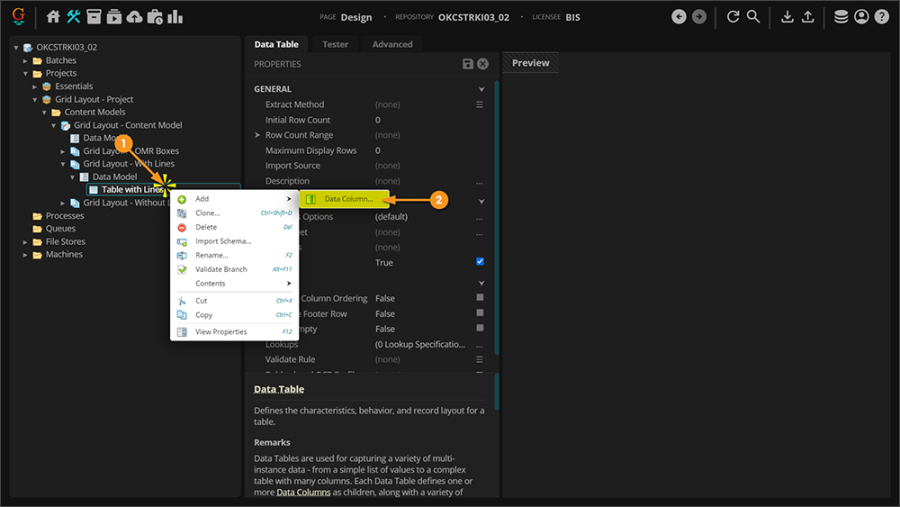
Task: Open the help question mark icon
Action: [881, 17]
